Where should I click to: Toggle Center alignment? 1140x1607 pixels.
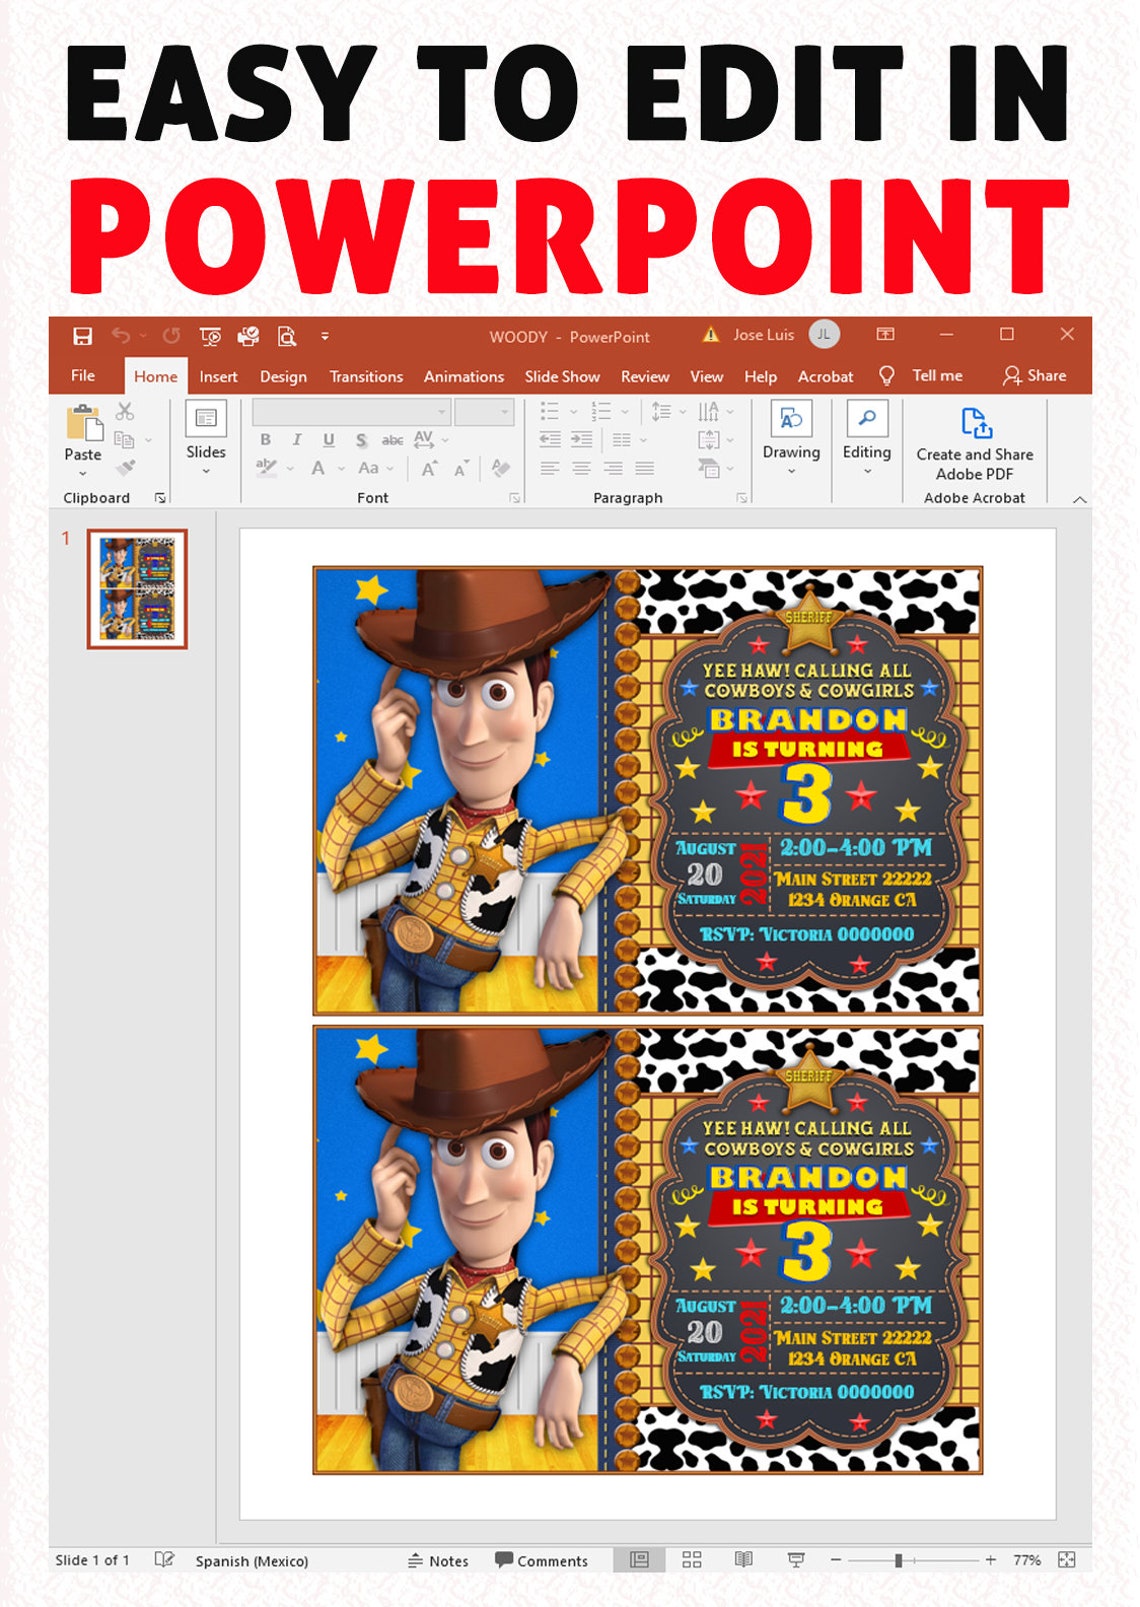tap(581, 468)
